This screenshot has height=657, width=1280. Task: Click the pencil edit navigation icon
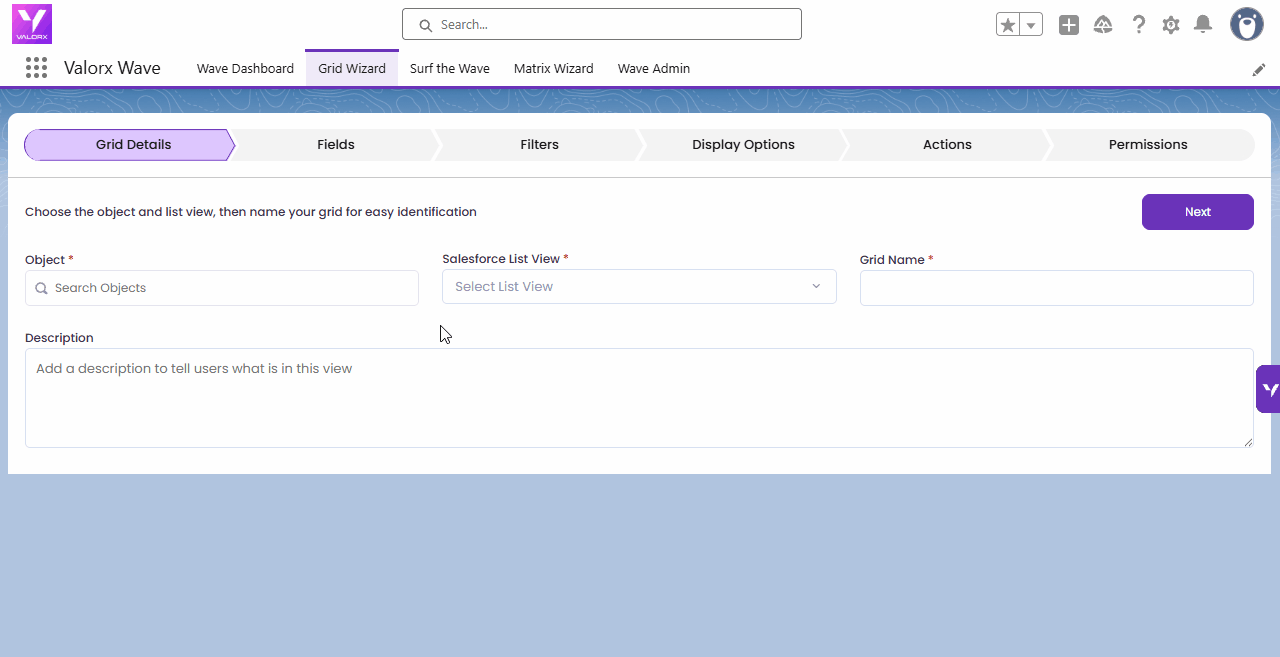1259,70
